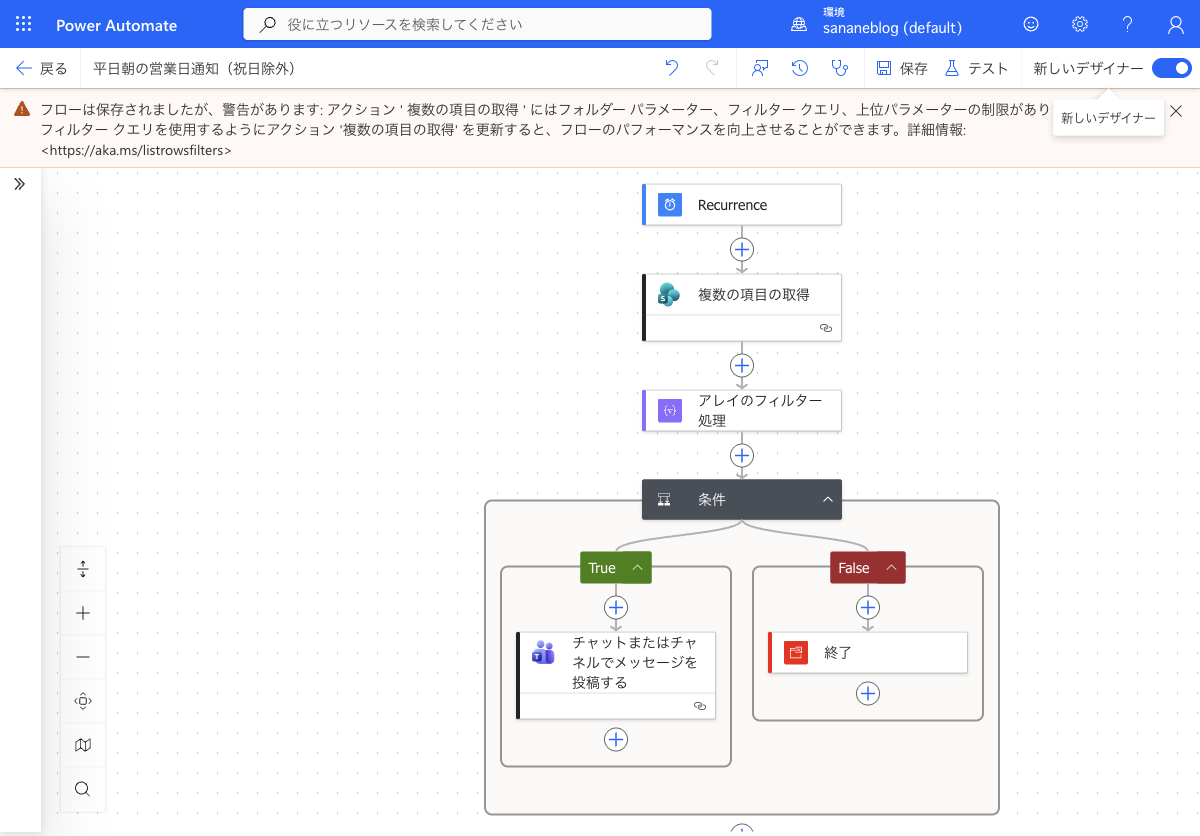Click the fit-to-height canvas control icon
The width and height of the screenshot is (1200, 836).
[83, 569]
